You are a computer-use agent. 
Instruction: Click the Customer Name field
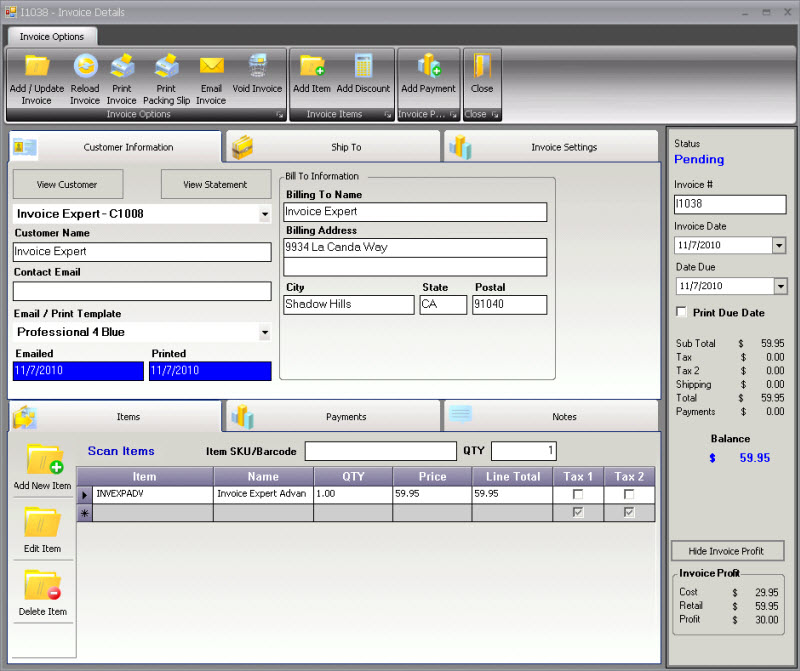(x=142, y=252)
